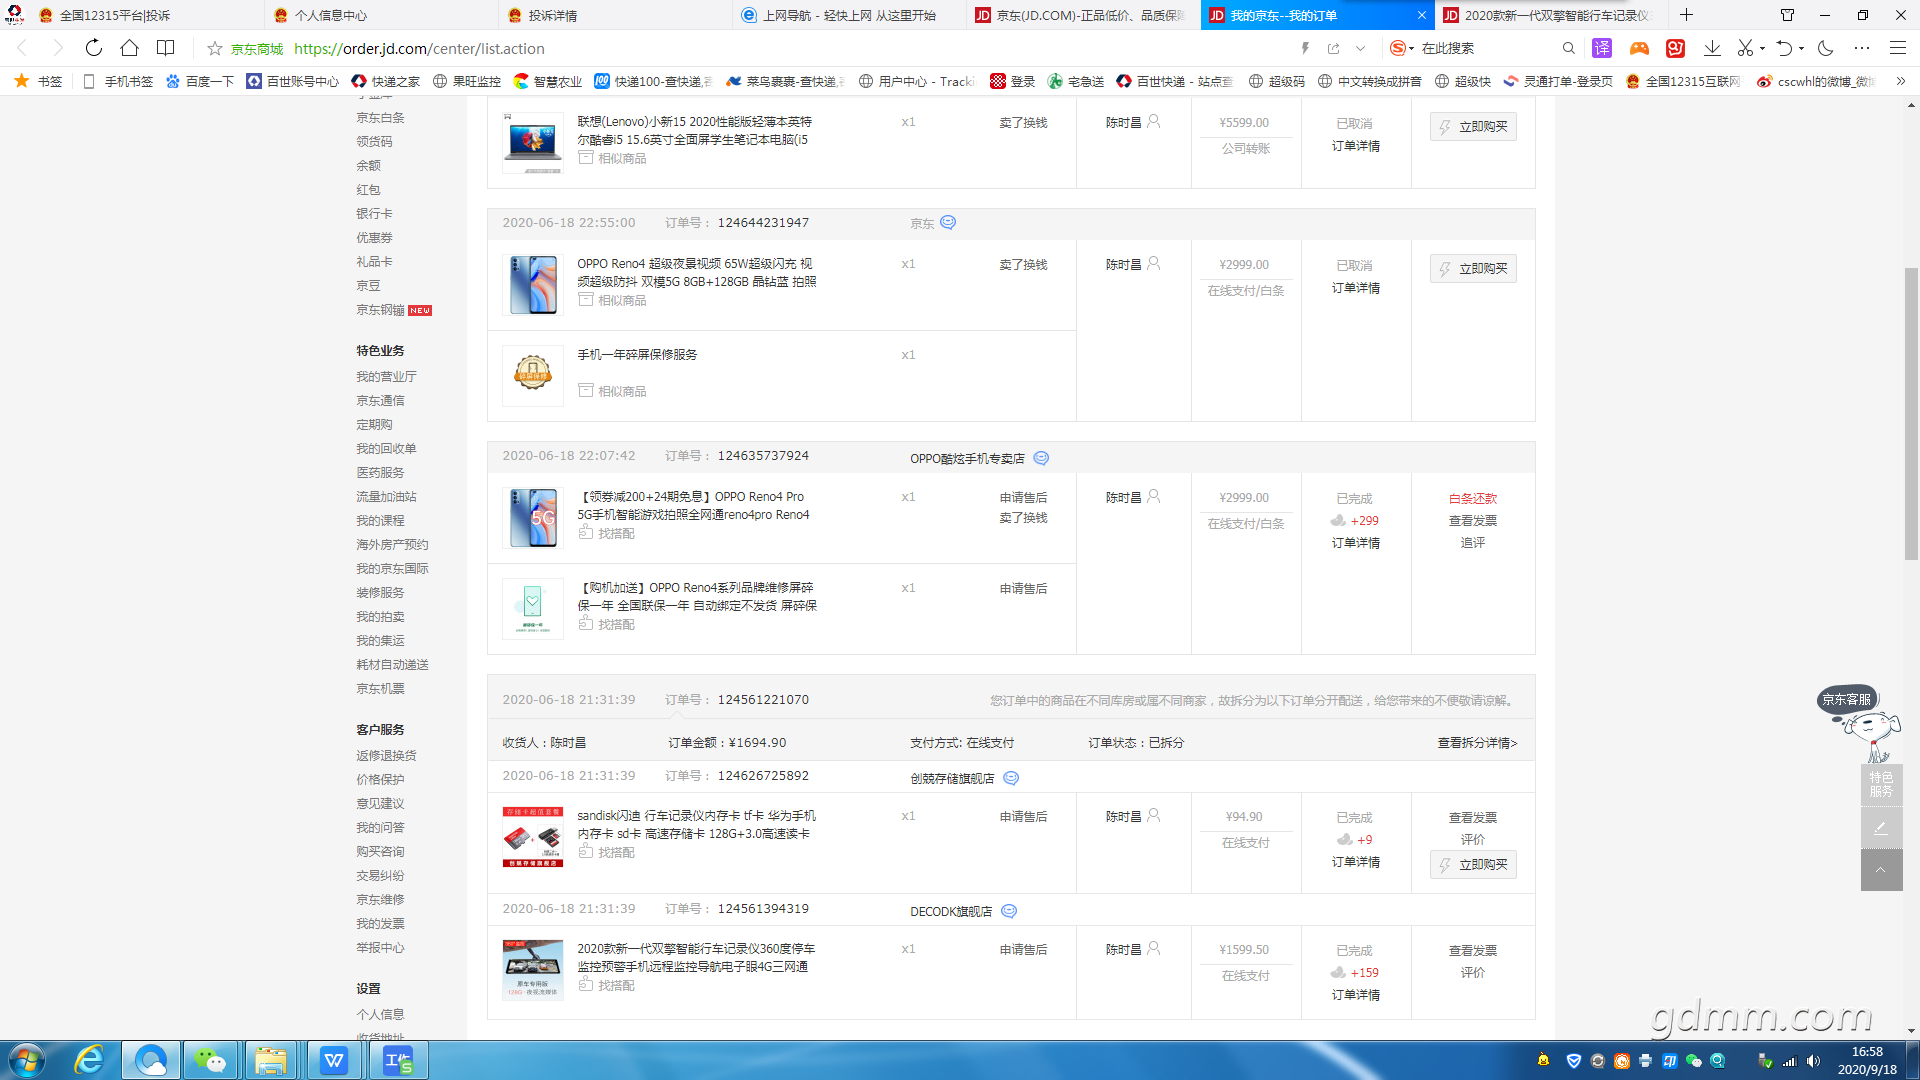Click 相似商品 under the Lenovo 小新15
Screen dimensions: 1920x1080
tap(612, 158)
